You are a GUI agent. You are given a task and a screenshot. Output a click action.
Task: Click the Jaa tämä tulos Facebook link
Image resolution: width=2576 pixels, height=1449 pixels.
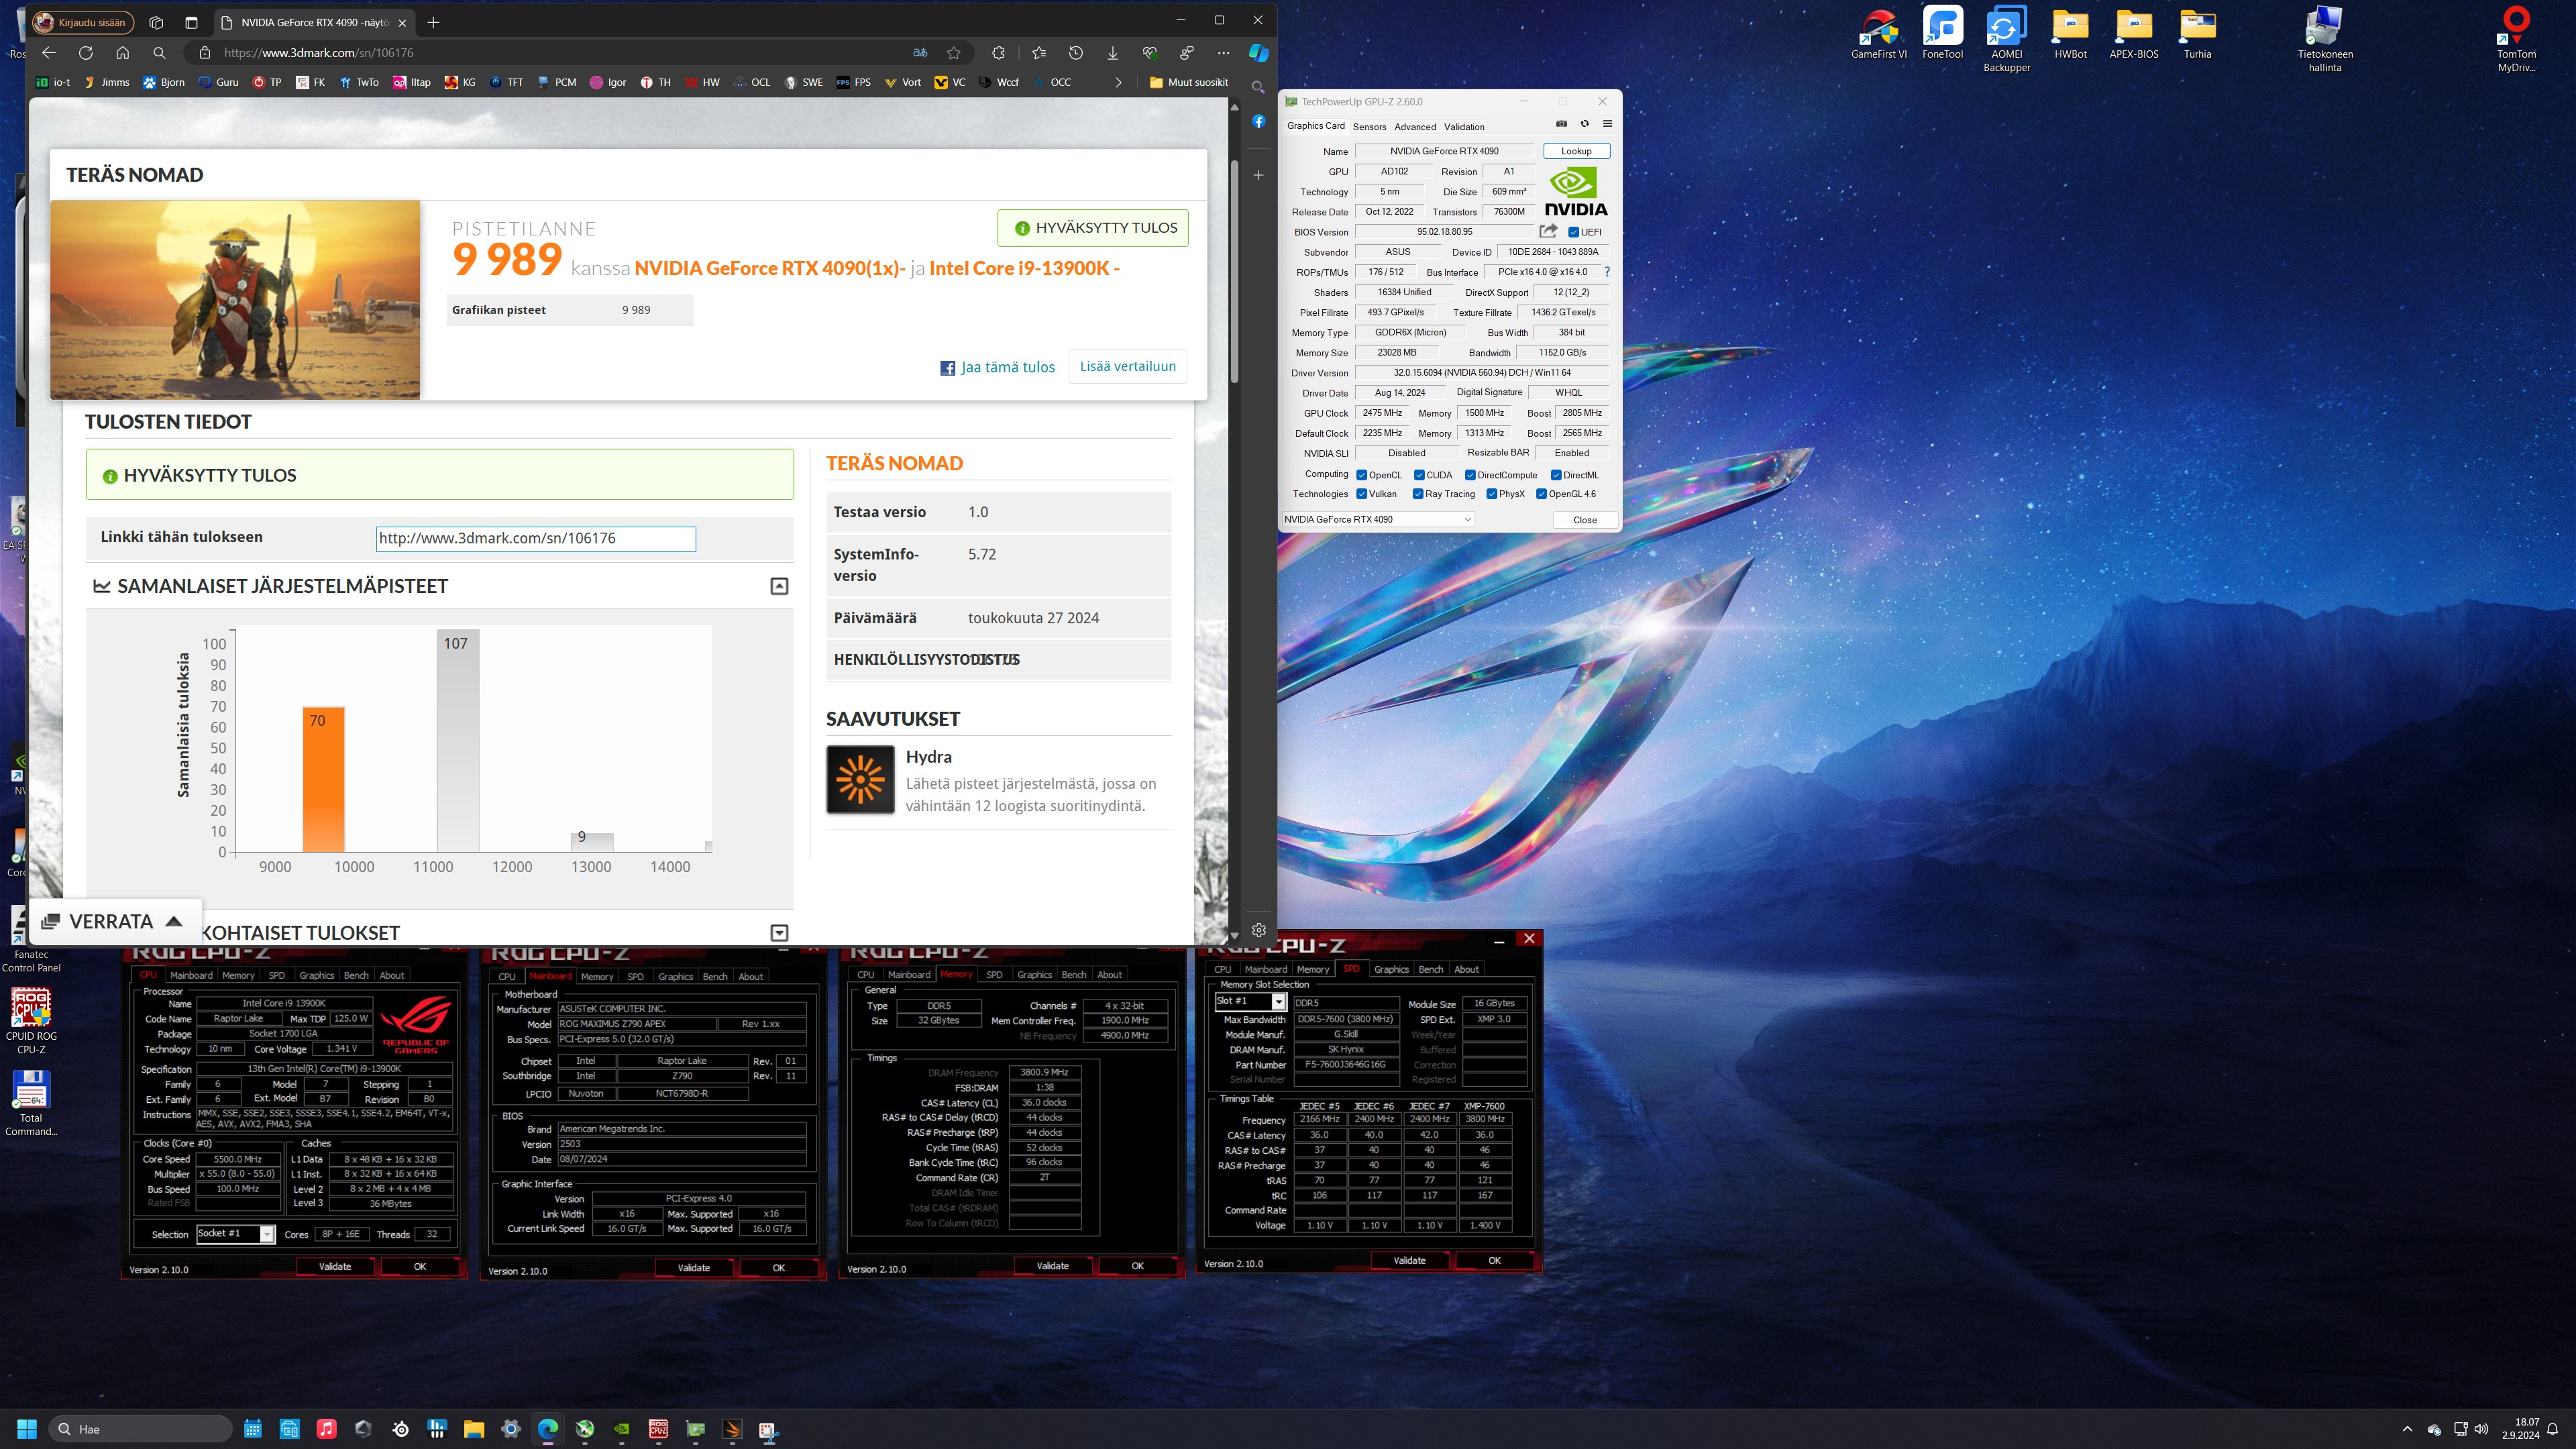tap(997, 367)
